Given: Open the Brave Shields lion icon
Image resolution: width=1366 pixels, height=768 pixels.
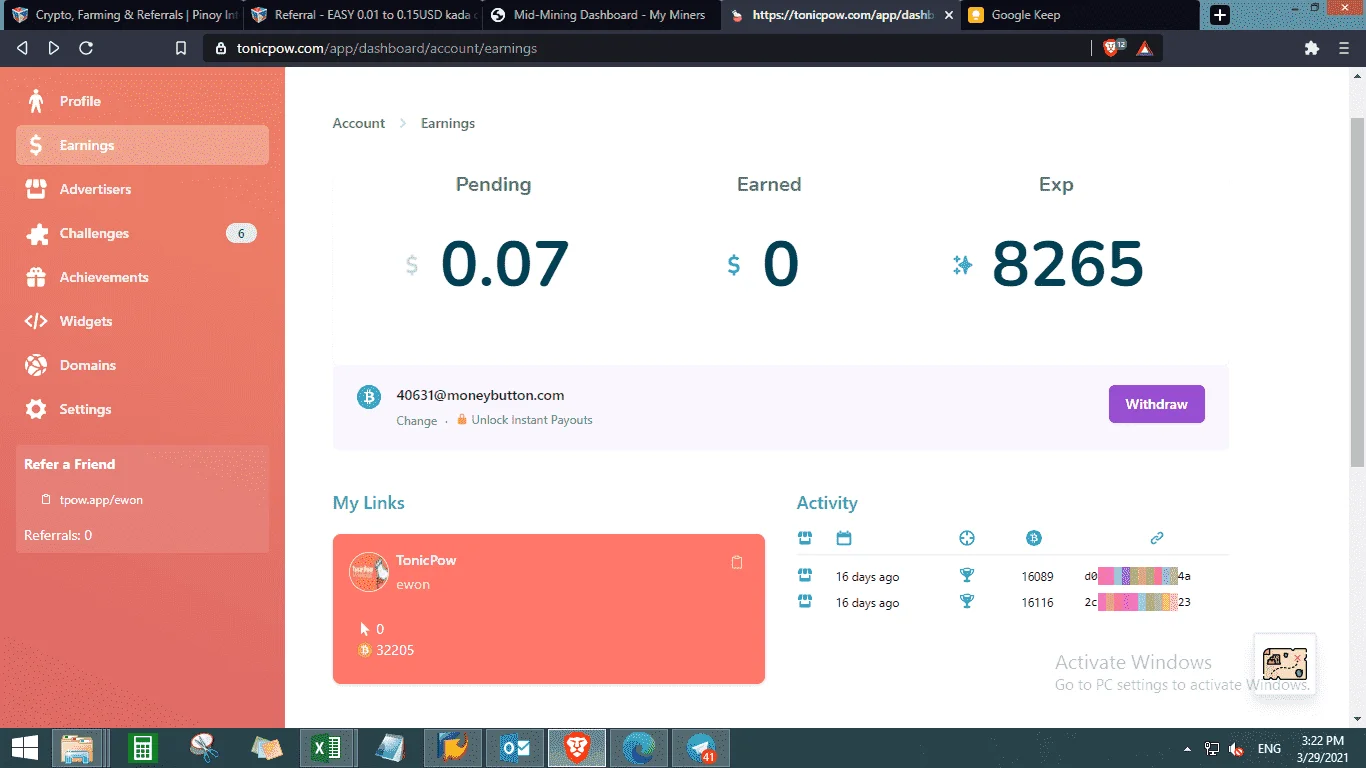Looking at the screenshot, I should click(x=1112, y=47).
